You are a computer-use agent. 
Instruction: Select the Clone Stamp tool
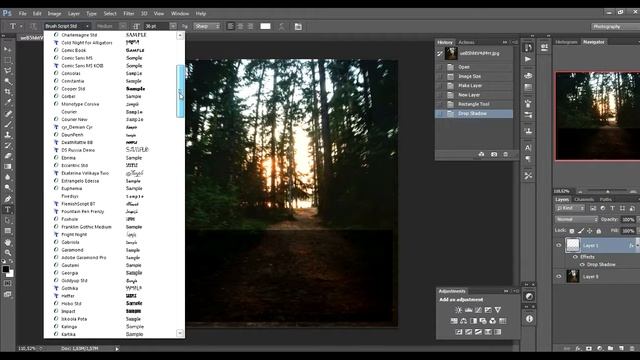click(x=7, y=135)
